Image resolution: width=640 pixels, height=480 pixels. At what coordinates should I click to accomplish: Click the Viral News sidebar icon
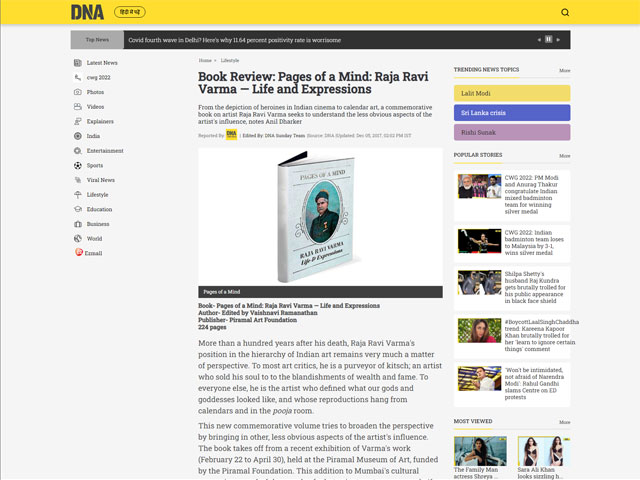tap(78, 180)
